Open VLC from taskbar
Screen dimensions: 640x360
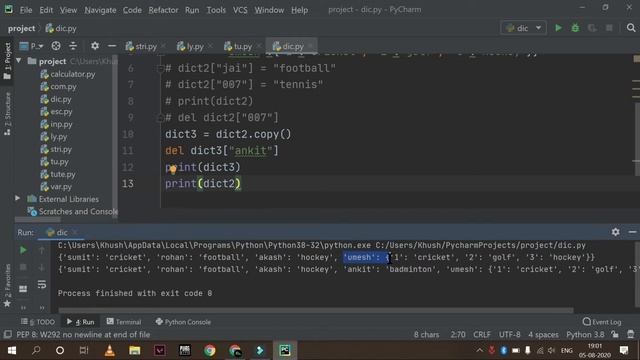(109, 350)
